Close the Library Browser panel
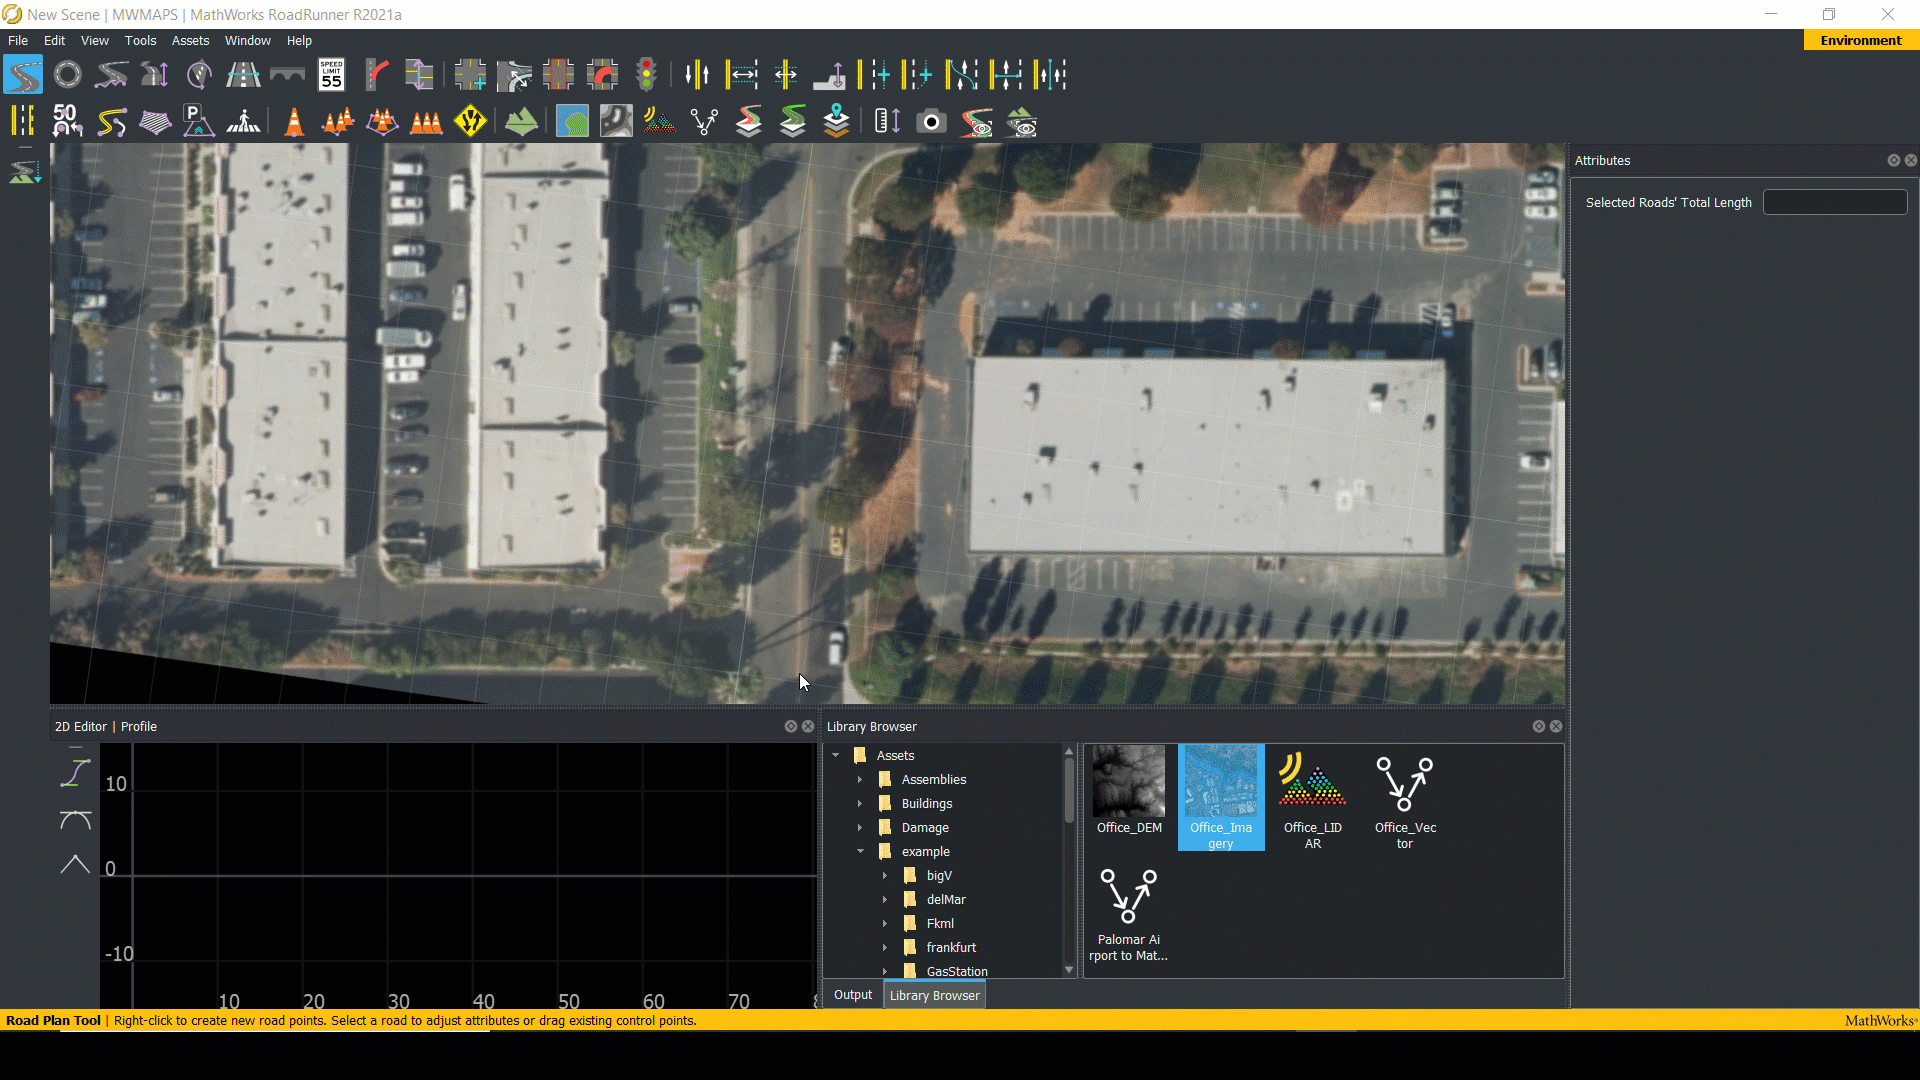The width and height of the screenshot is (1920, 1080). point(1556,727)
